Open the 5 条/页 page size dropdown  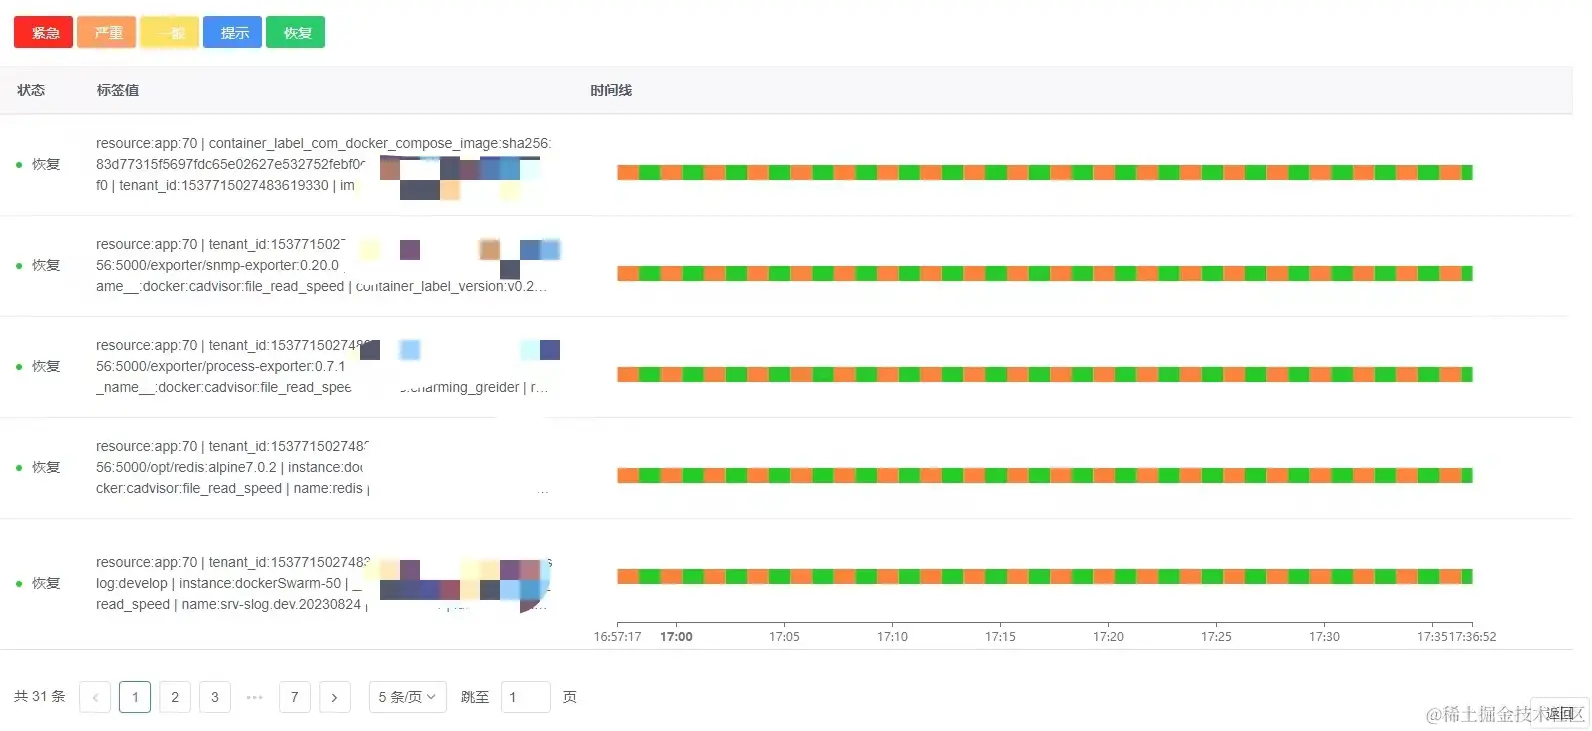(408, 697)
